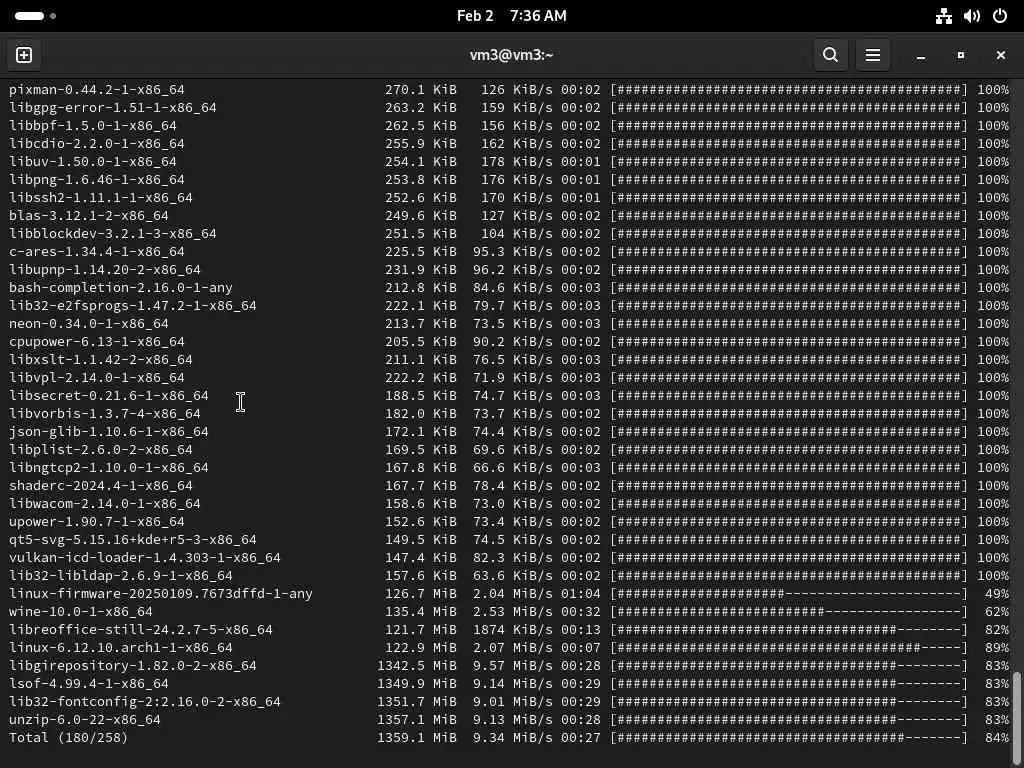
Task: Open the terminal search tool
Action: click(830, 55)
